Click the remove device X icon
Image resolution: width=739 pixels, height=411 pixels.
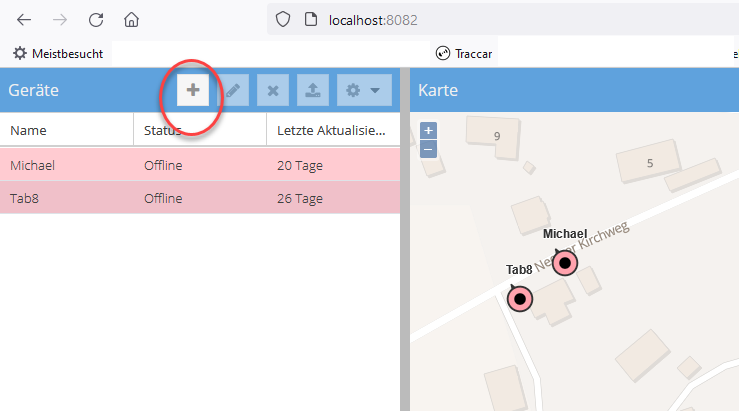(x=272, y=90)
